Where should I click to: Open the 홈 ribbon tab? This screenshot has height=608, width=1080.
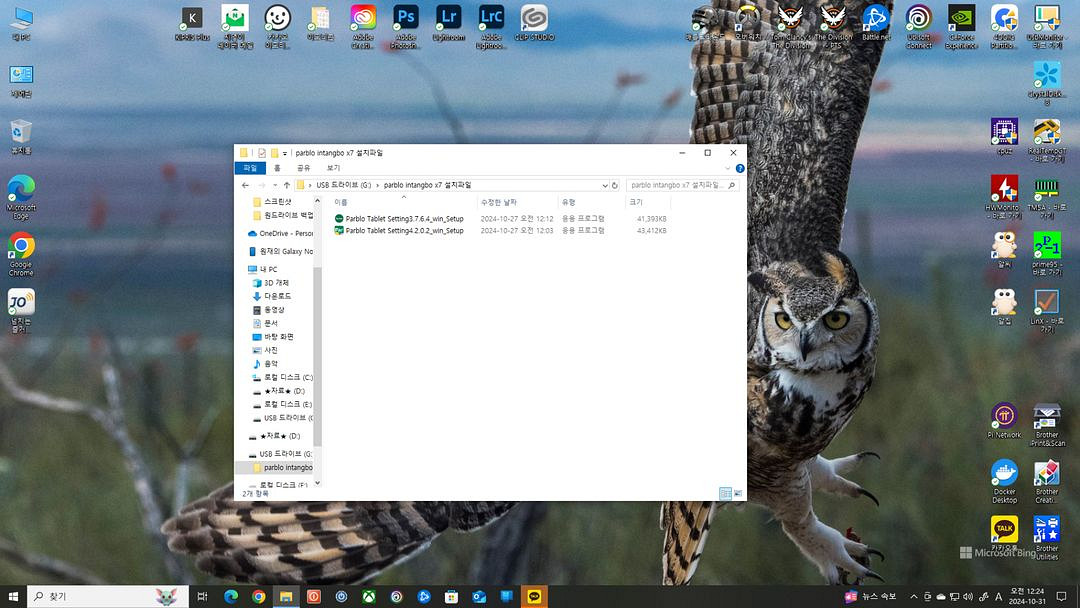coord(277,168)
